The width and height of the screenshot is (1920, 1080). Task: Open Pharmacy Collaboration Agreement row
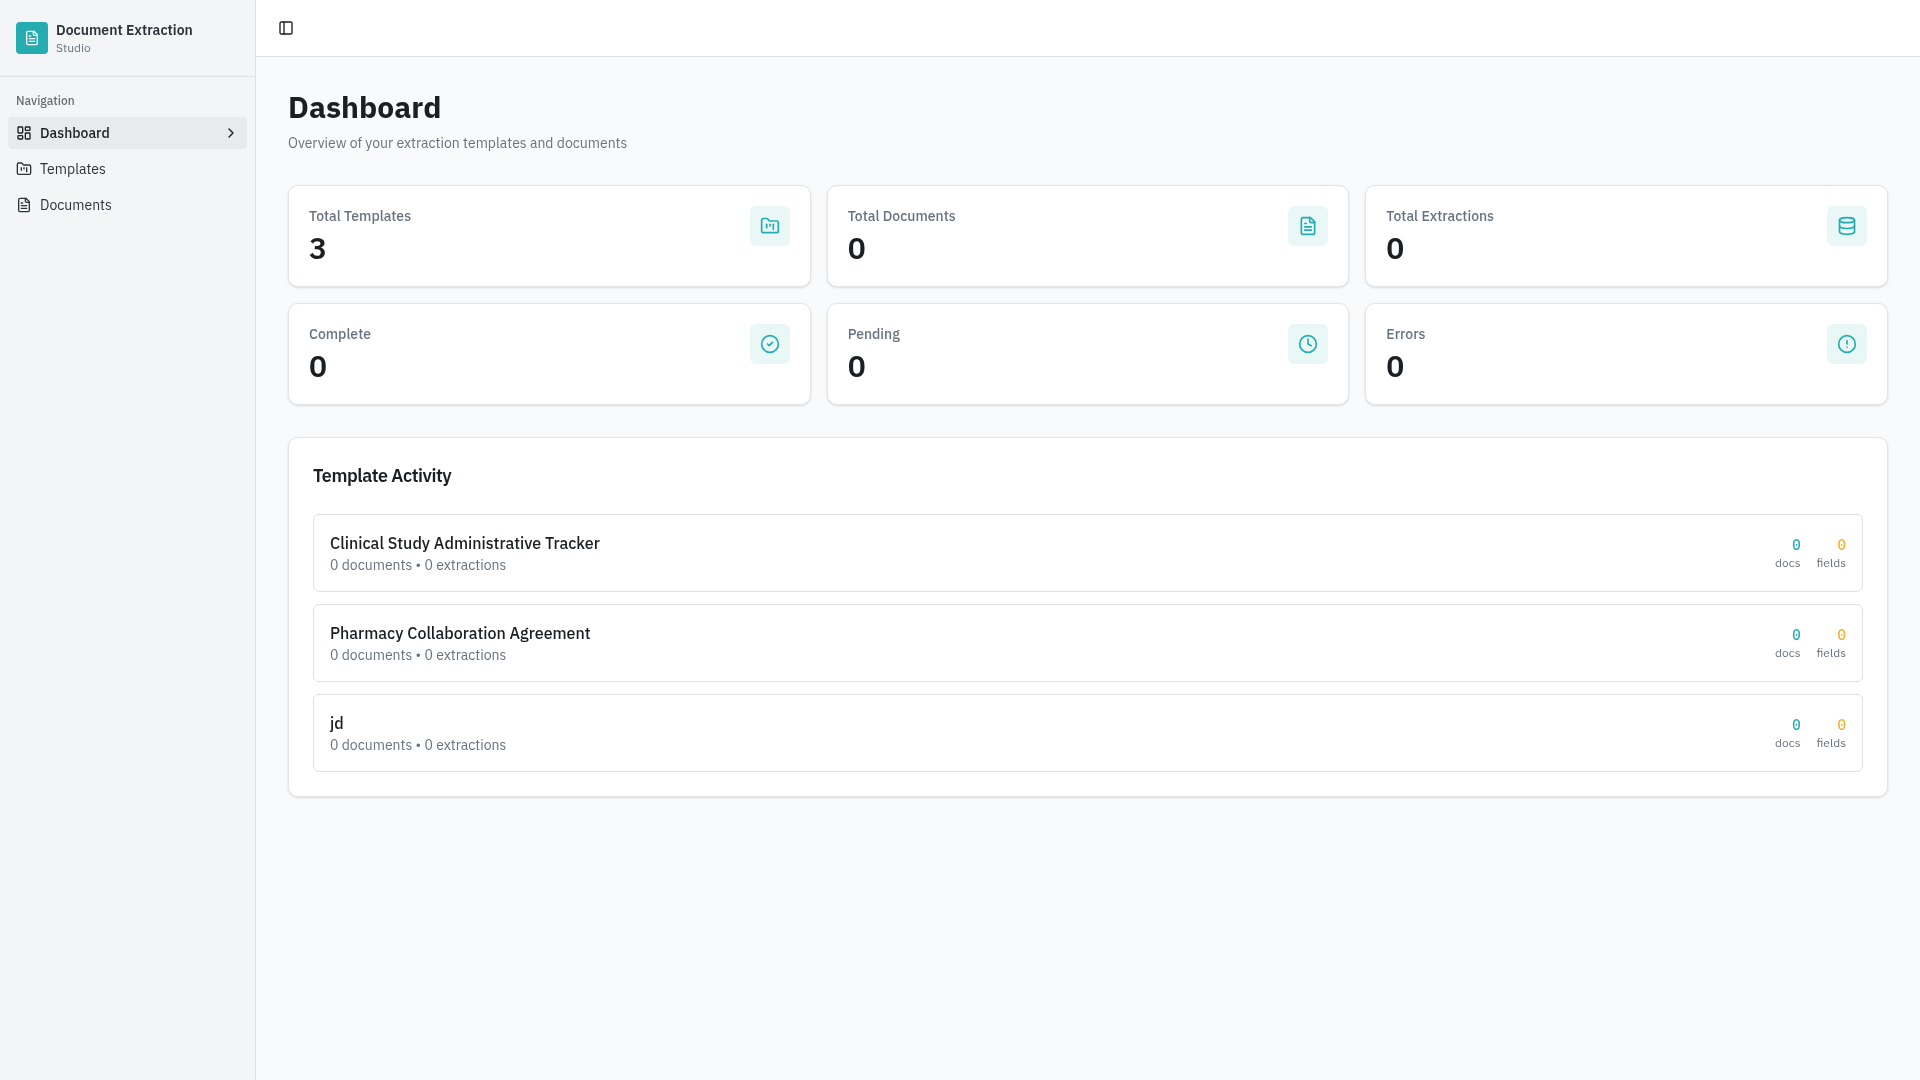tap(1087, 643)
